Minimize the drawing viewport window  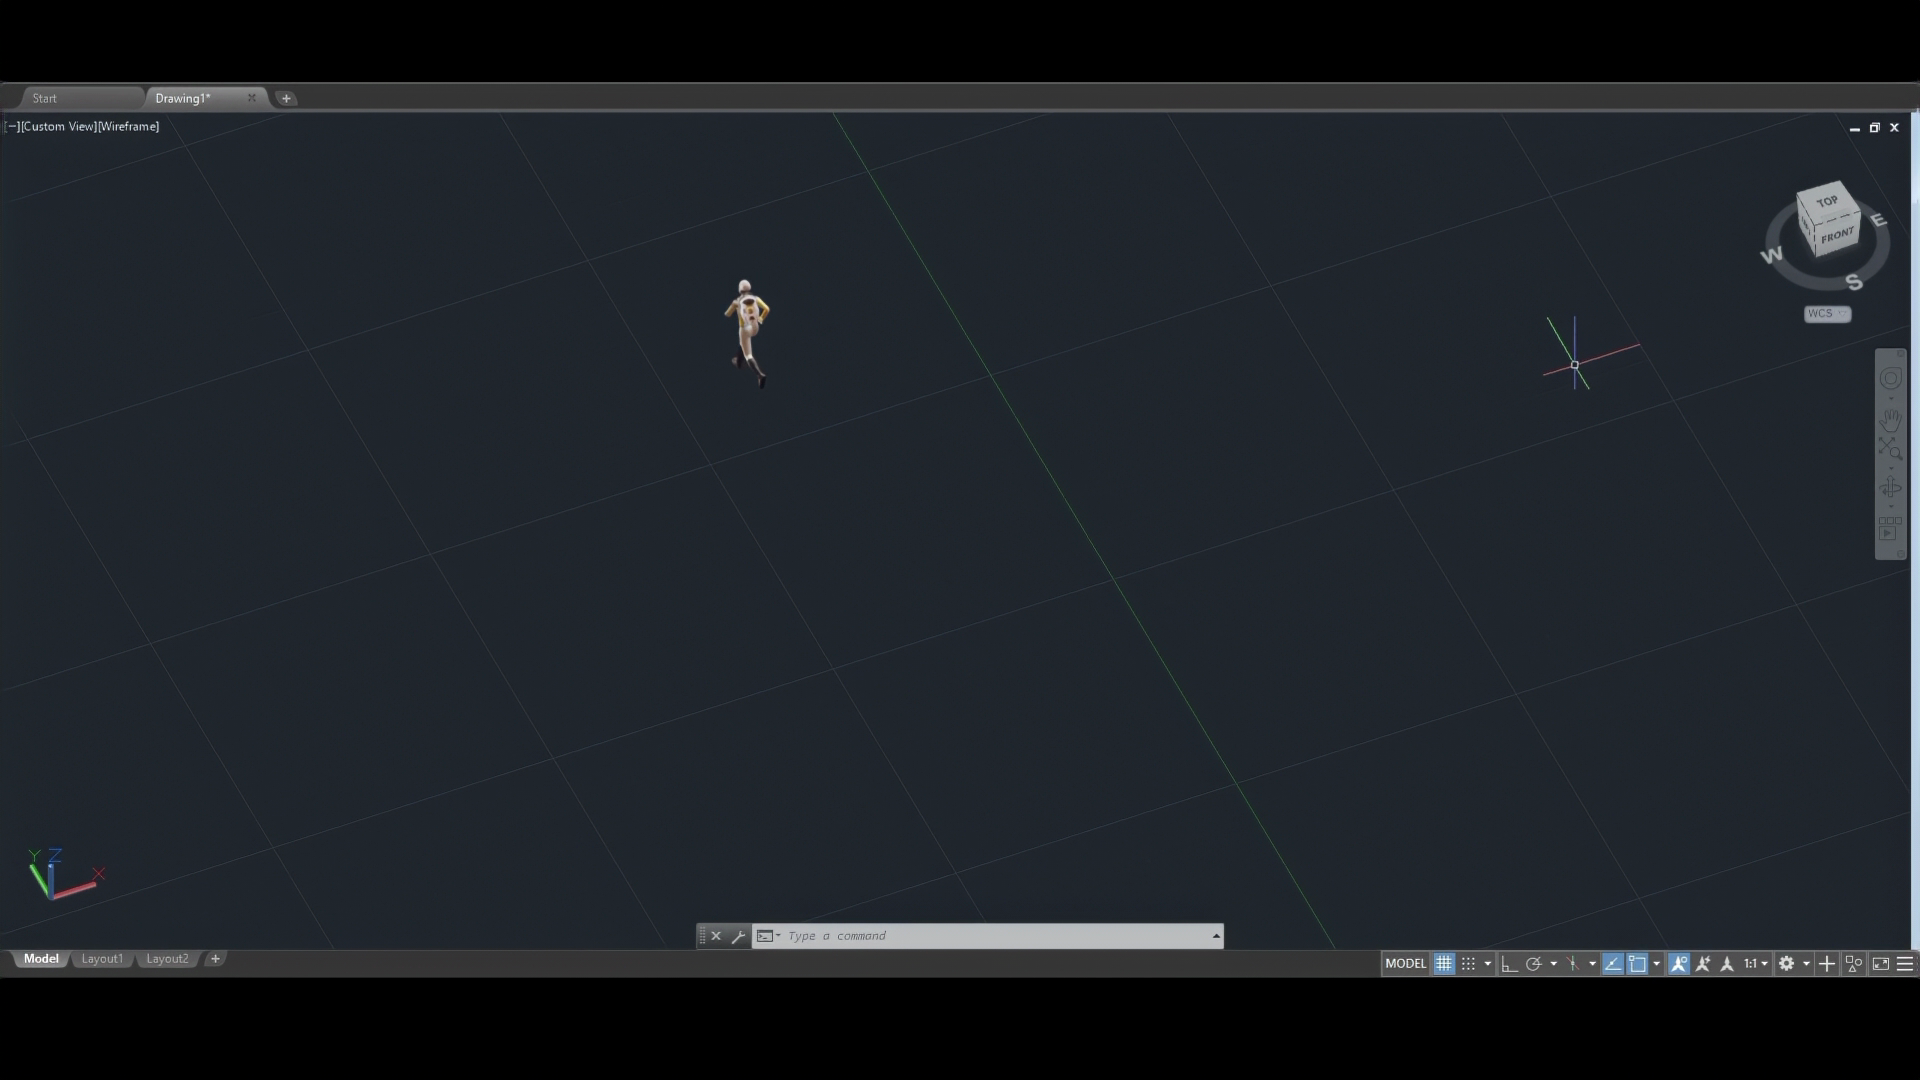[x=1855, y=128]
